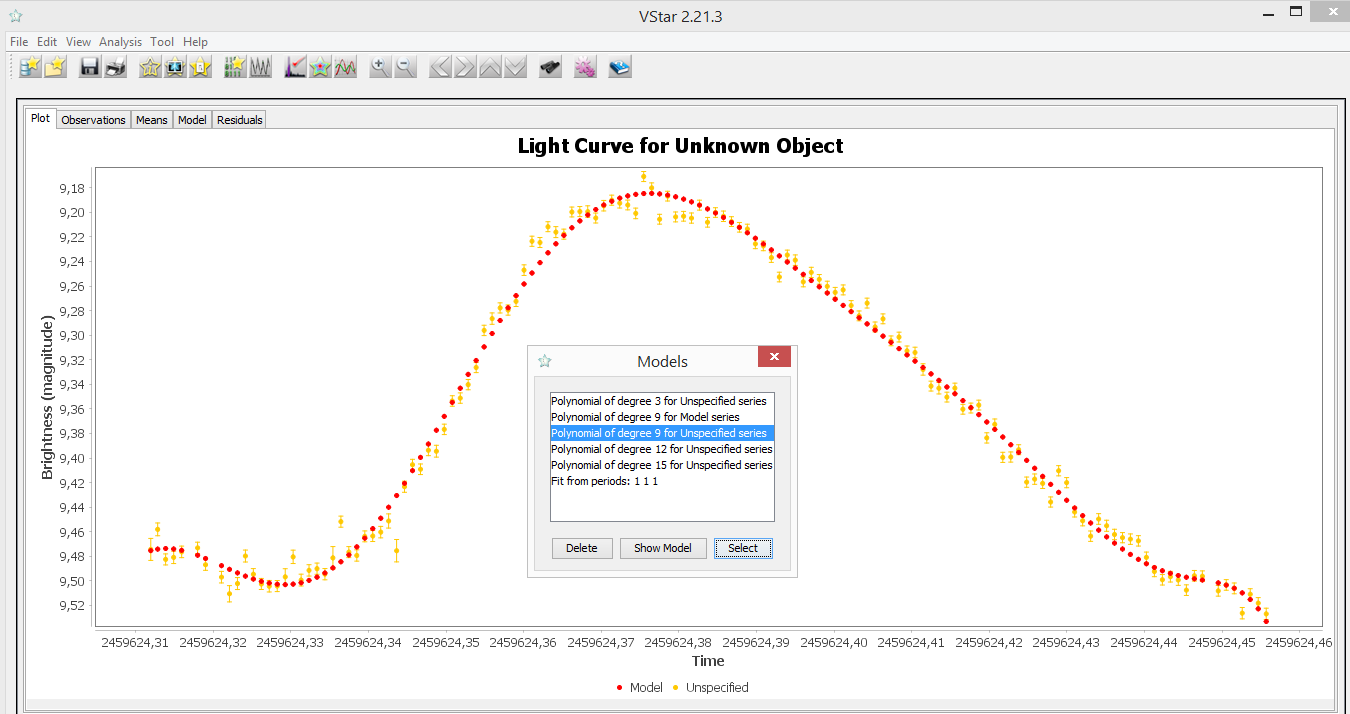Click the 'Brightness (magnitude)' axis label
The image size is (1350, 714).
tap(47, 397)
